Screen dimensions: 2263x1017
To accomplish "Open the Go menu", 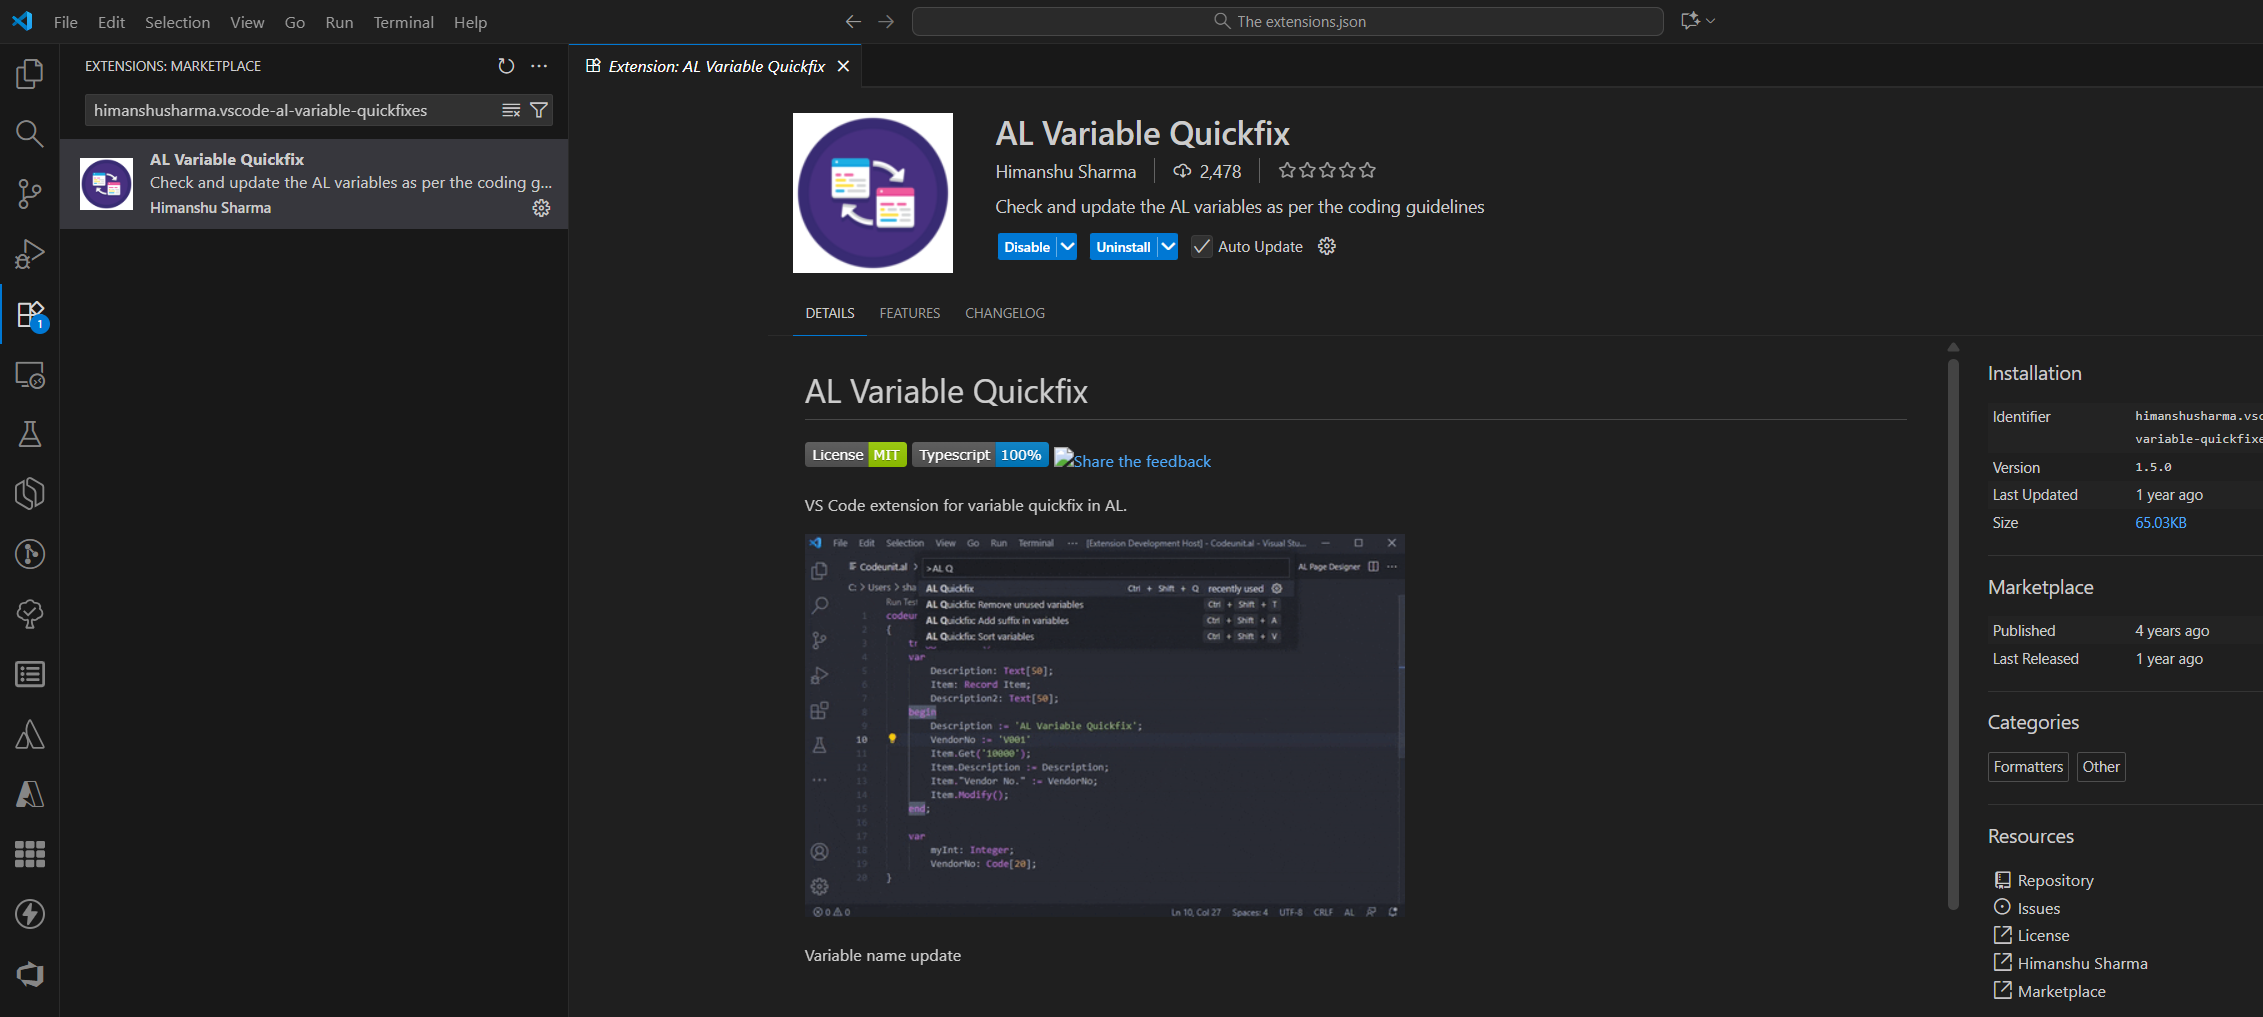I will point(295,22).
